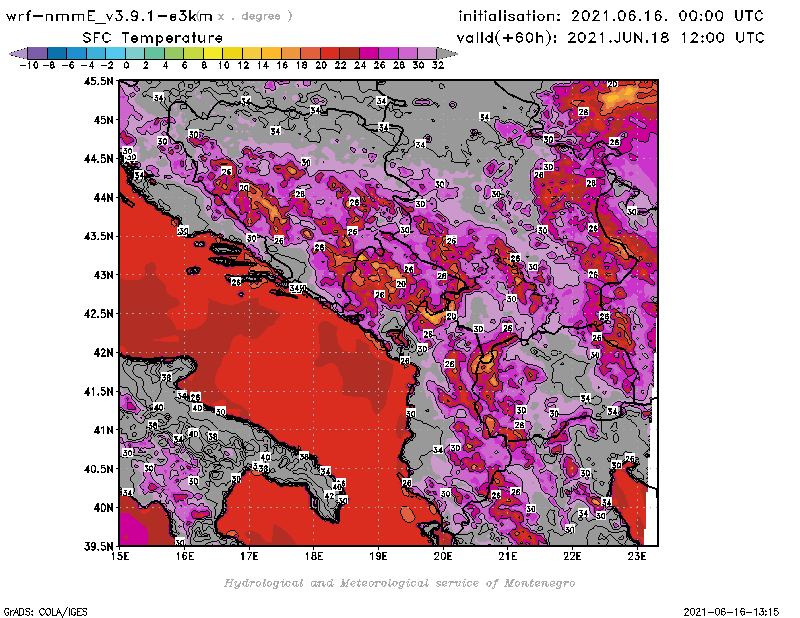
Task: Click the 44N latitude axis label
Action: 103,197
